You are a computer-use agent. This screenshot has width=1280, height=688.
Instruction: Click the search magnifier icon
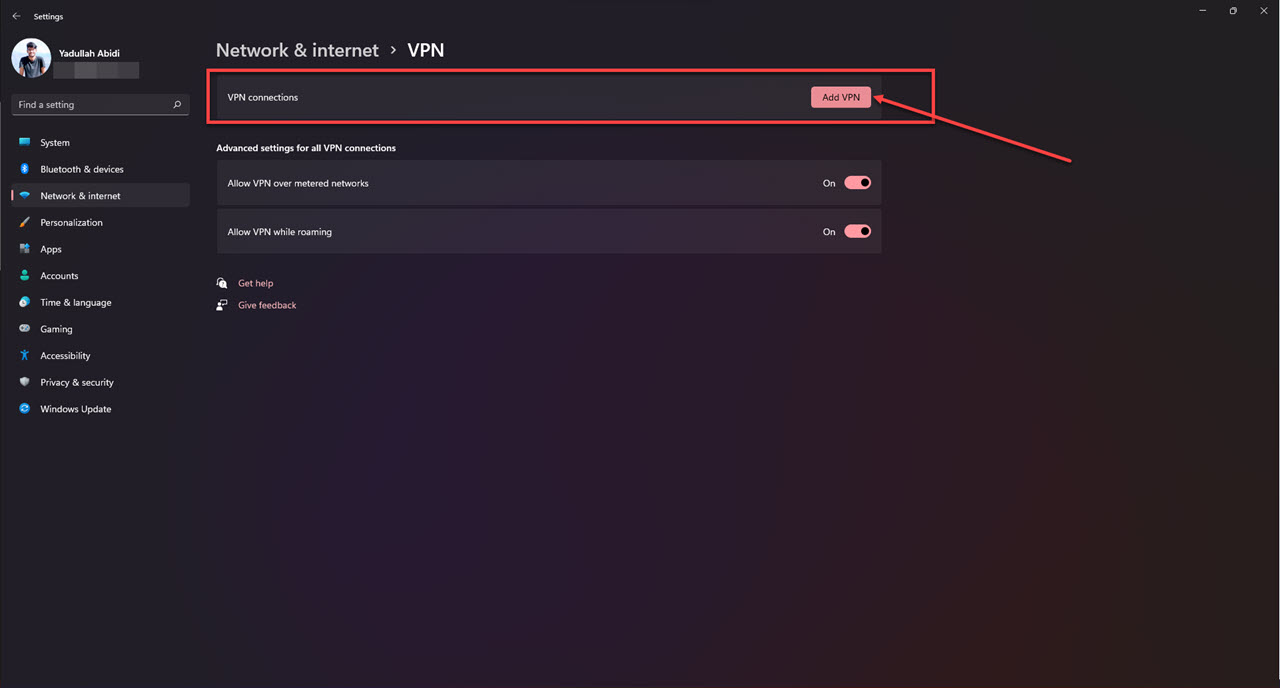coord(177,105)
